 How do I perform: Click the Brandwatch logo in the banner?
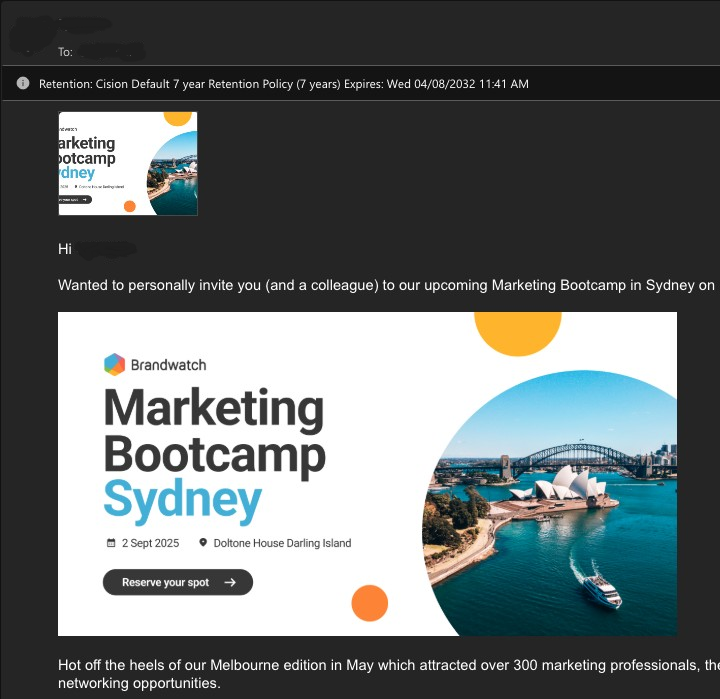pyautogui.click(x=155, y=365)
